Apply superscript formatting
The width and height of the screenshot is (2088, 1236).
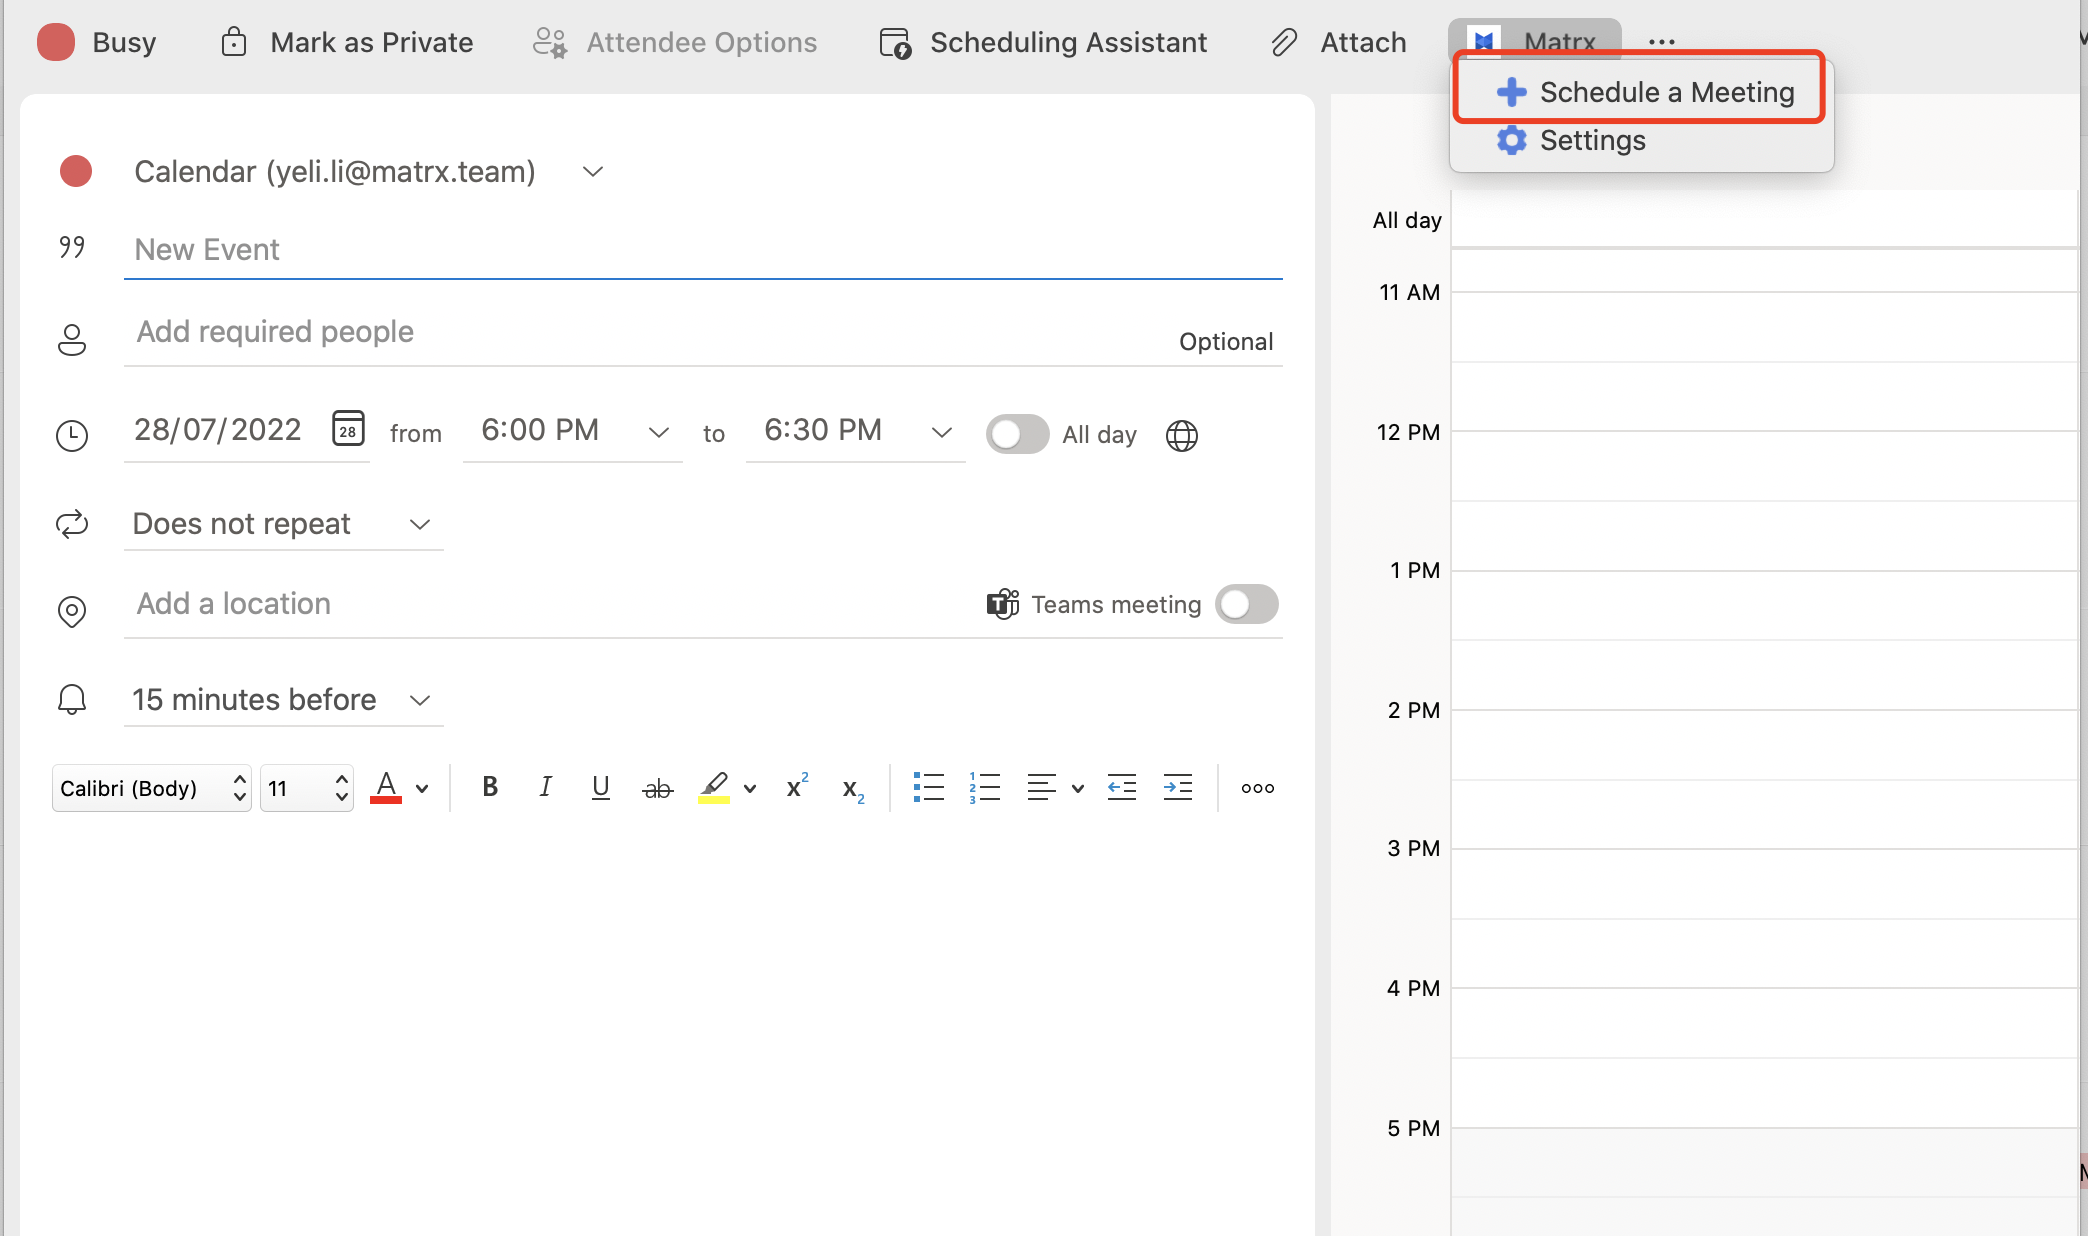797,786
